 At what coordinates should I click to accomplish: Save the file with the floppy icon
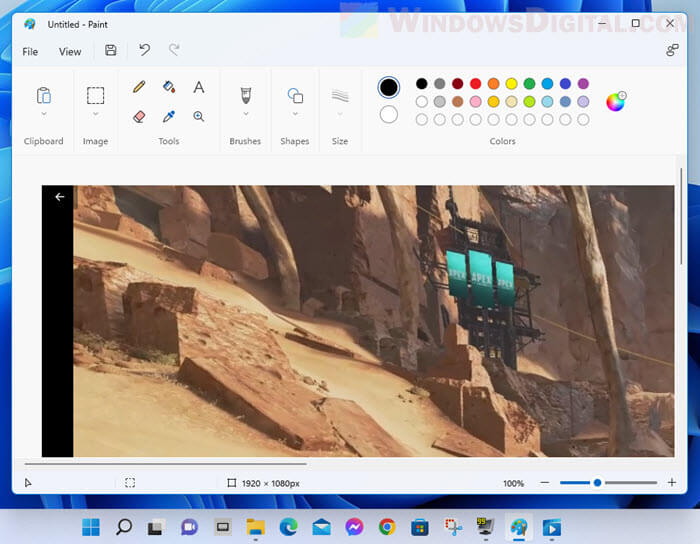click(x=111, y=50)
